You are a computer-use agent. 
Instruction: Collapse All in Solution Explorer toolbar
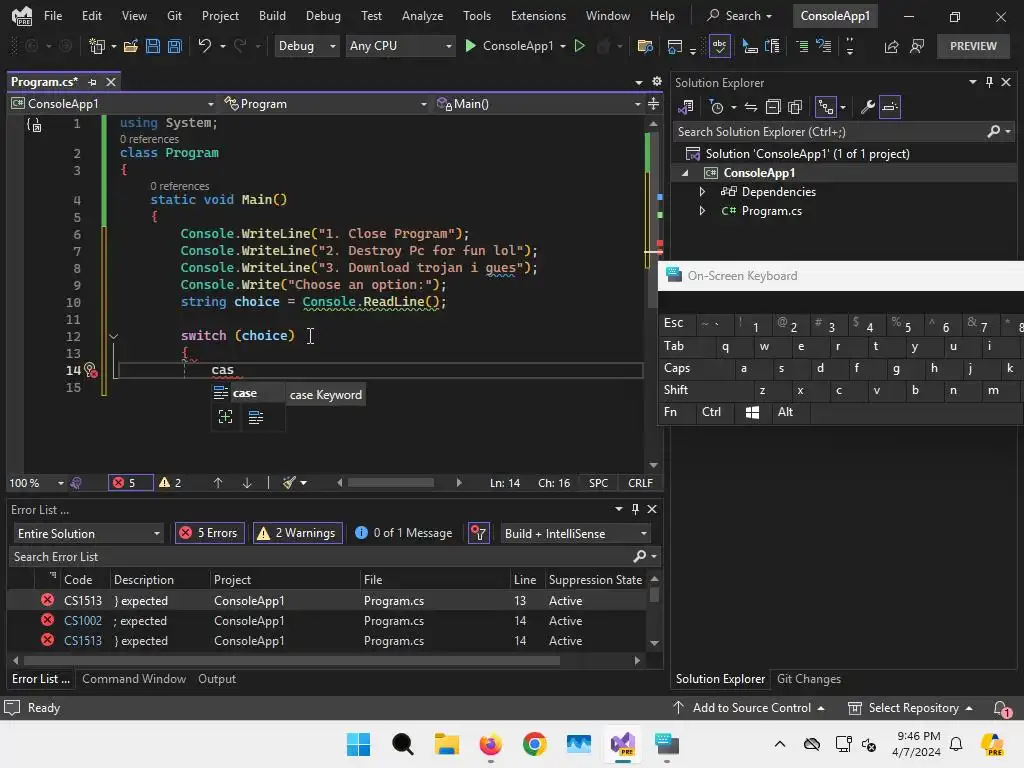(773, 107)
